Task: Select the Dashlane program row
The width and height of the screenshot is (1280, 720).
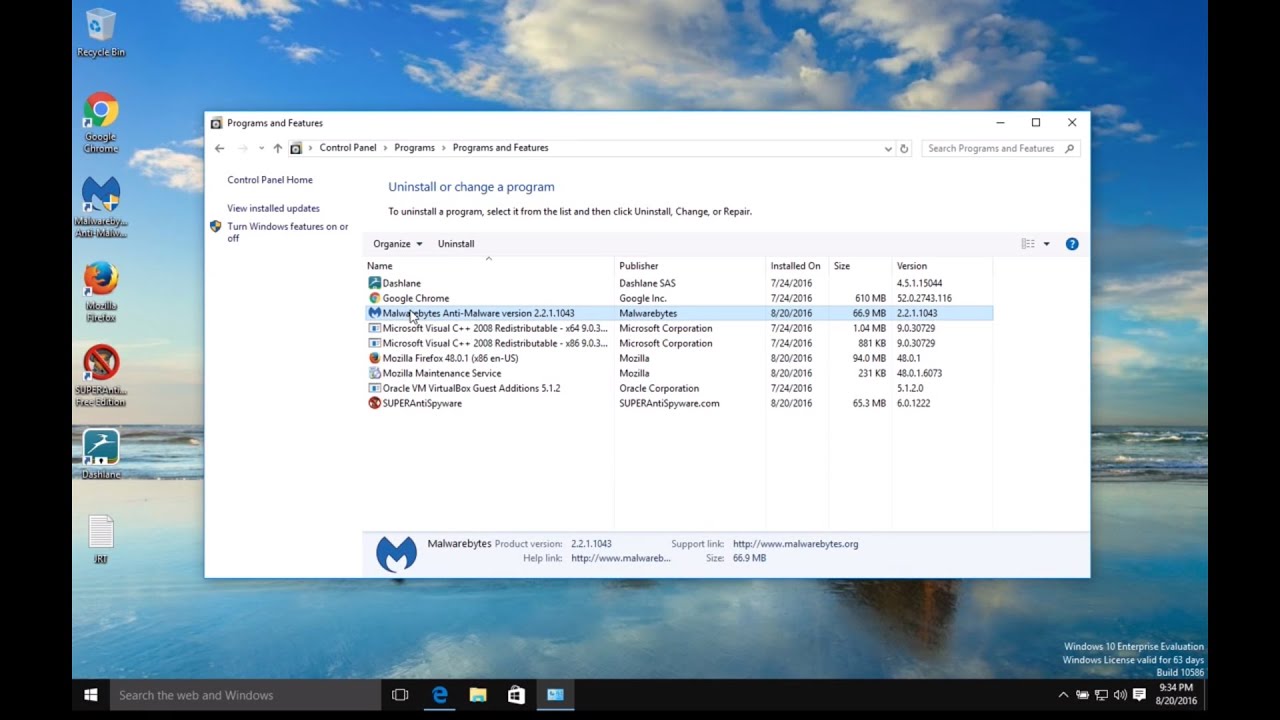Action: coord(679,283)
